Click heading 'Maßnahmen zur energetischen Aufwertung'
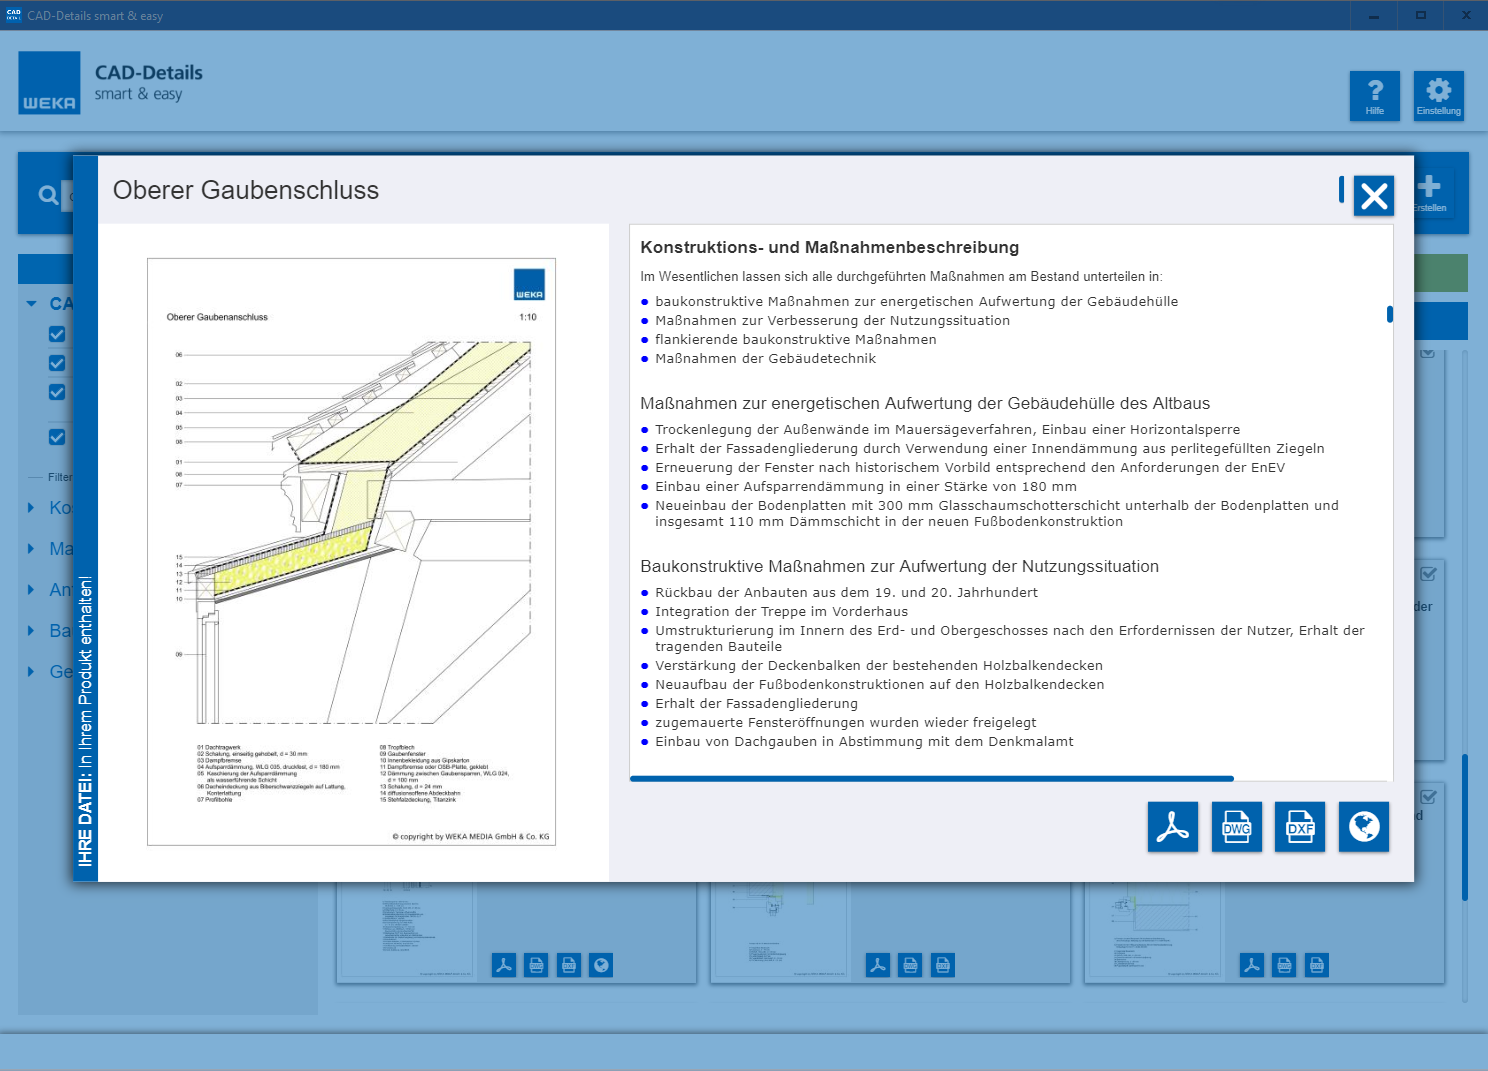Viewport: 1488px width, 1071px height. pos(925,403)
